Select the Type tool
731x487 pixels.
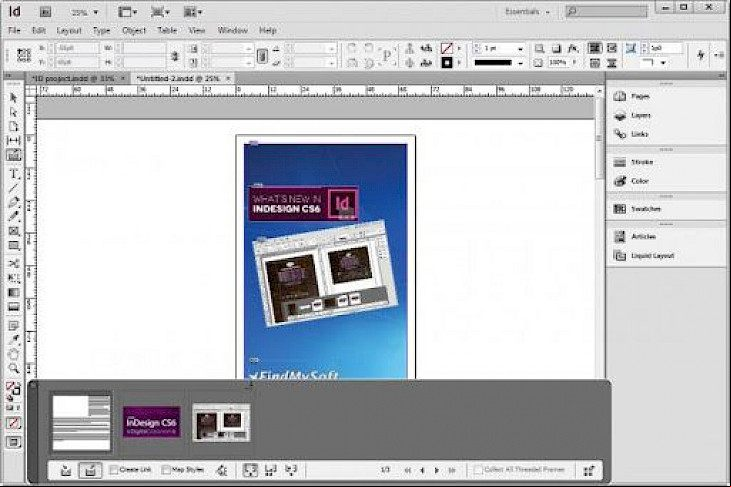[x=14, y=174]
